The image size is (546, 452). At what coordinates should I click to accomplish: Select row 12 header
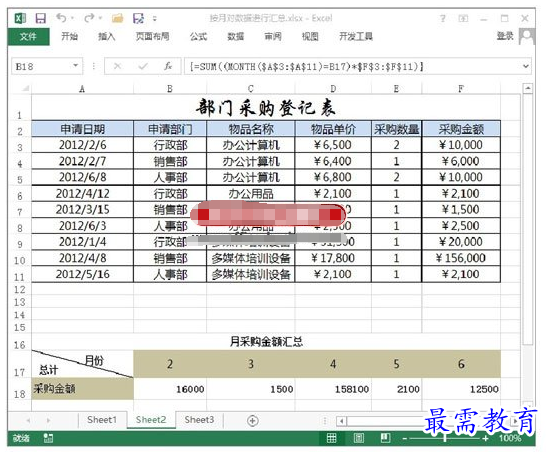coord(20,290)
